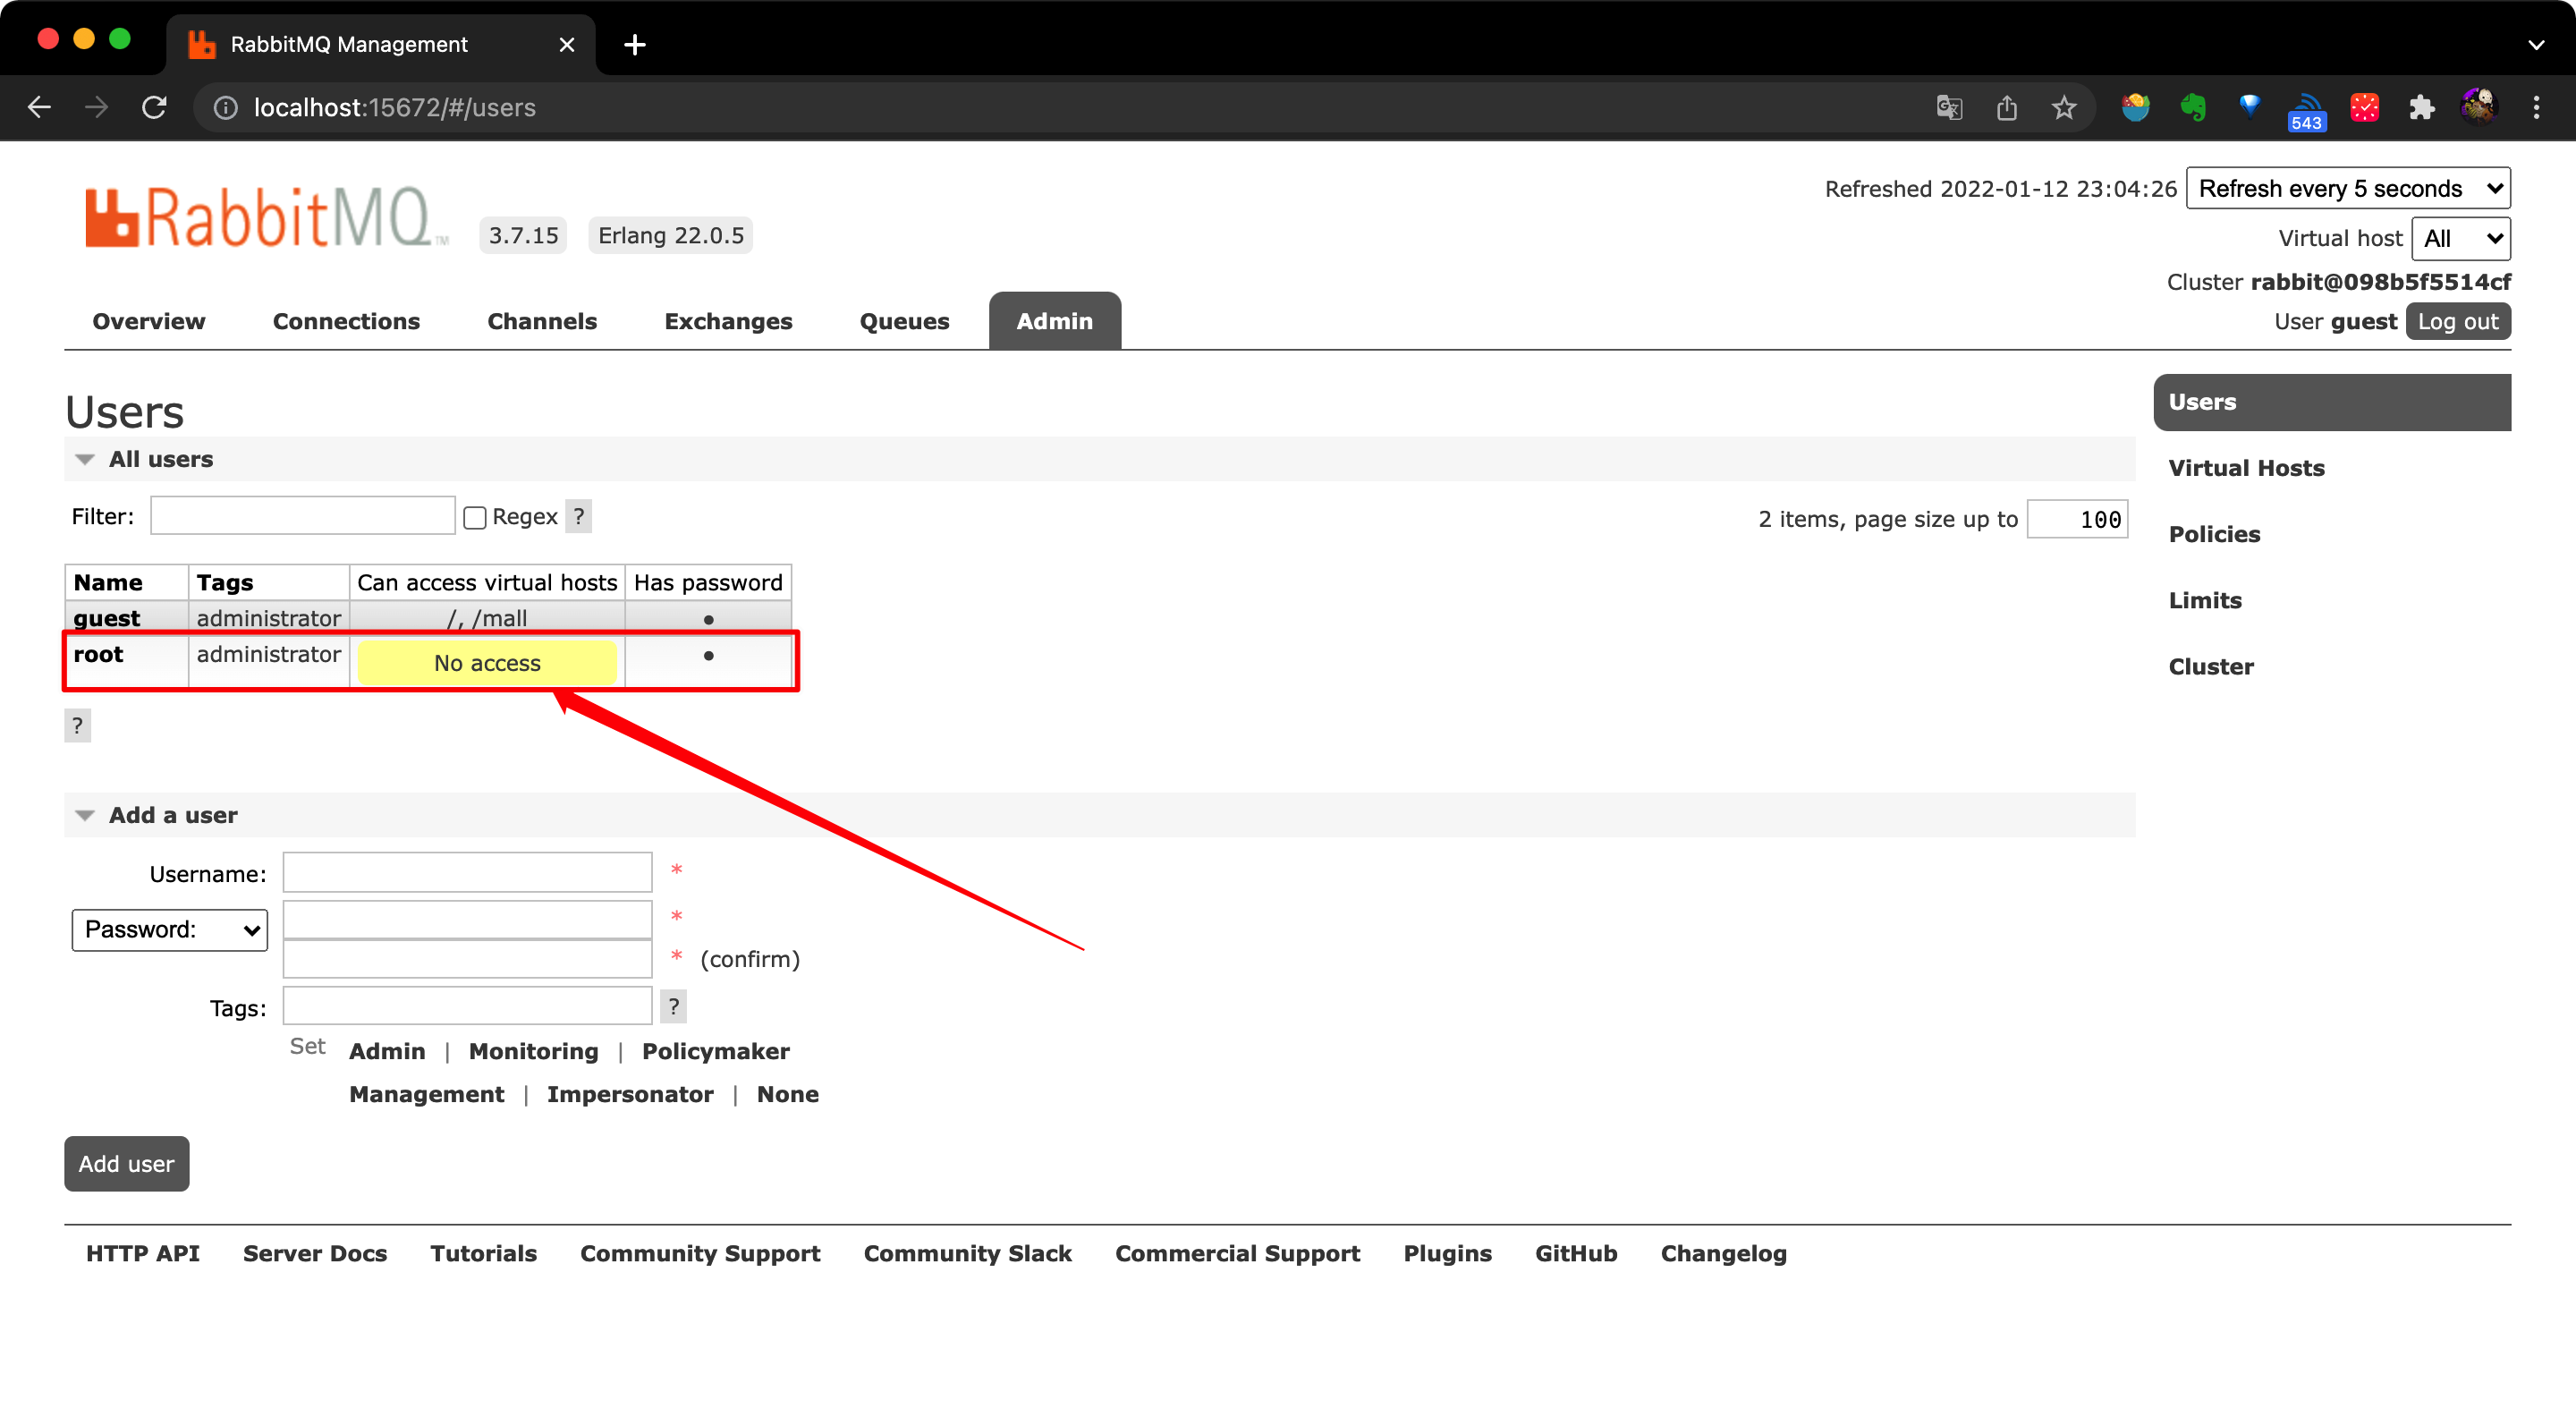
Task: Log out of guest user
Action: [2457, 321]
